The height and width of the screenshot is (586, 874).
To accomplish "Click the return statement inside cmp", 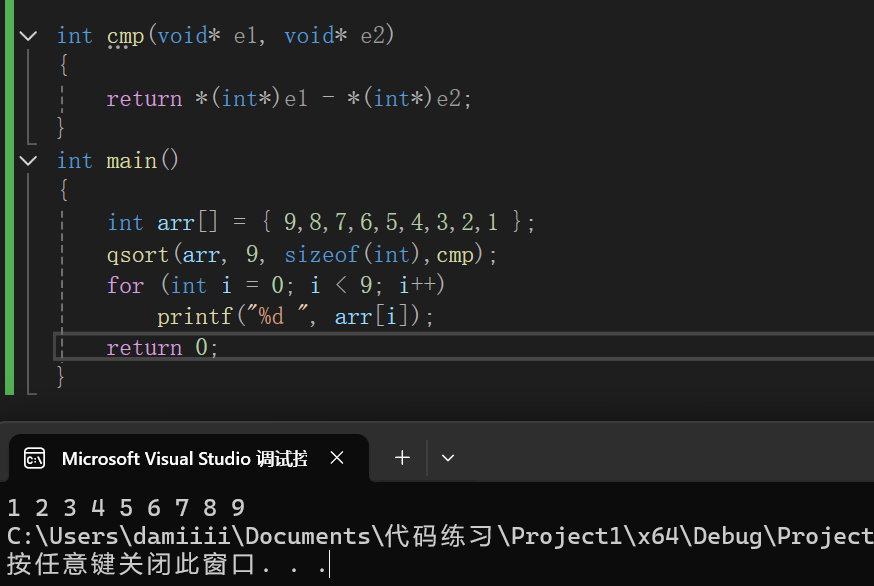I will click(x=289, y=99).
